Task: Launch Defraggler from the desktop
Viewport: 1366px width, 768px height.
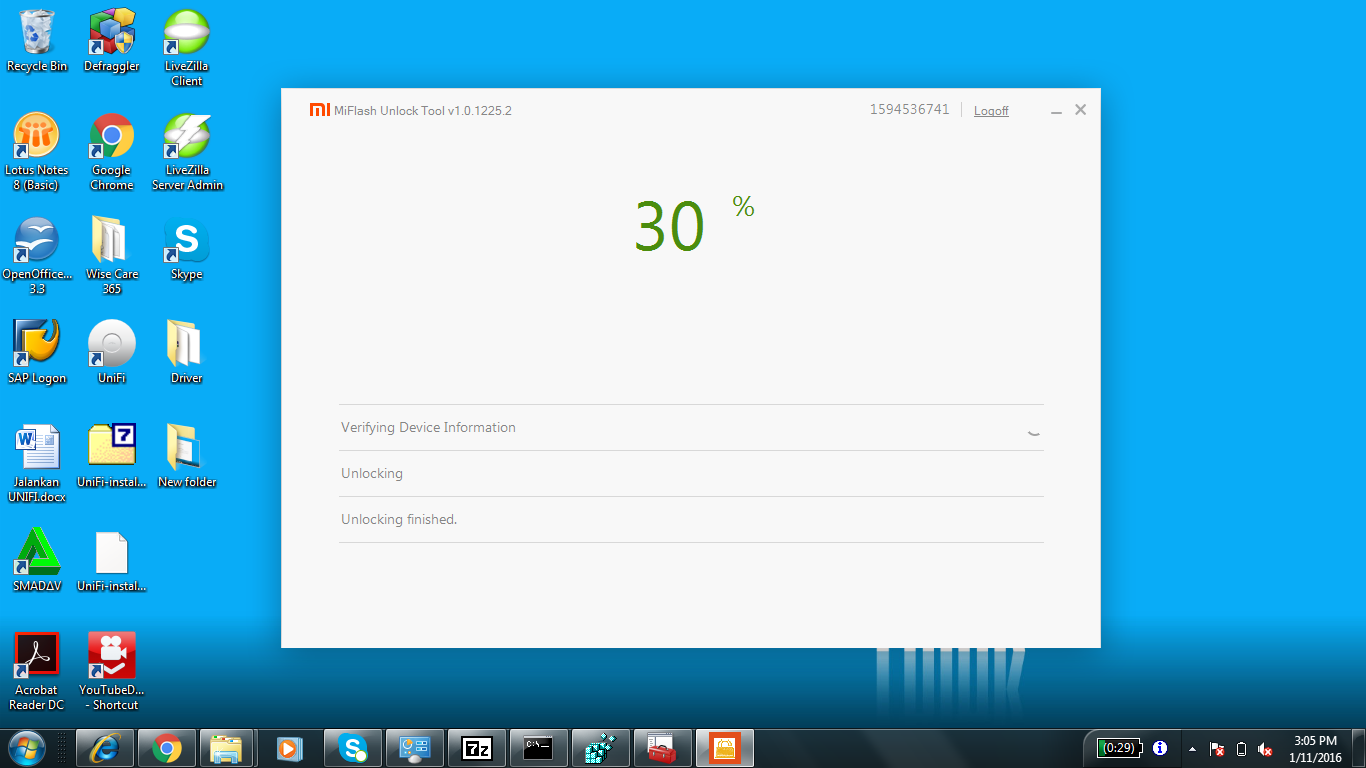Action: (111, 41)
